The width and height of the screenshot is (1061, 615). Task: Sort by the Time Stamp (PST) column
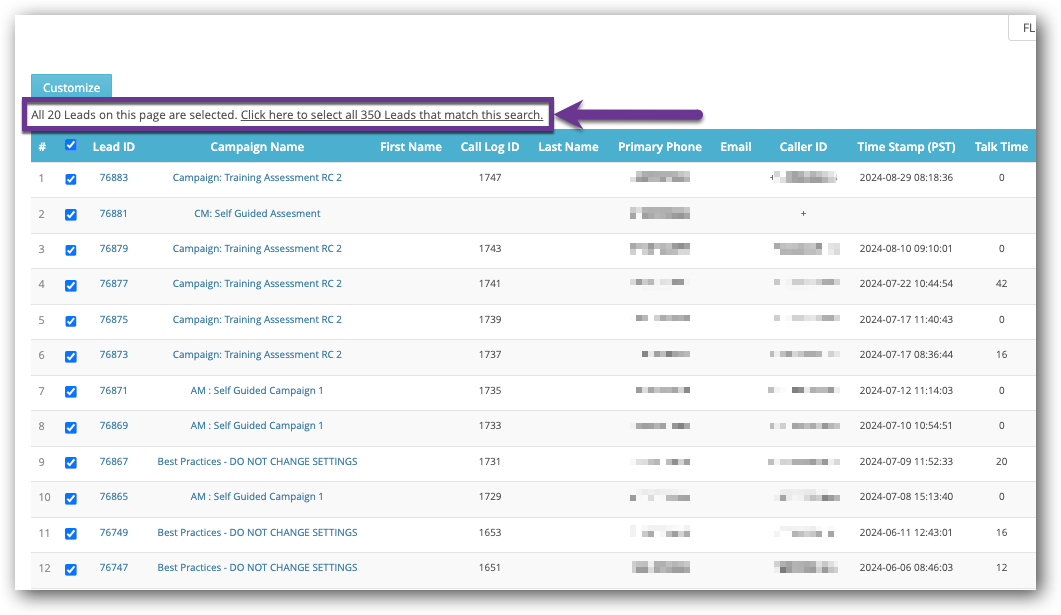pos(905,146)
